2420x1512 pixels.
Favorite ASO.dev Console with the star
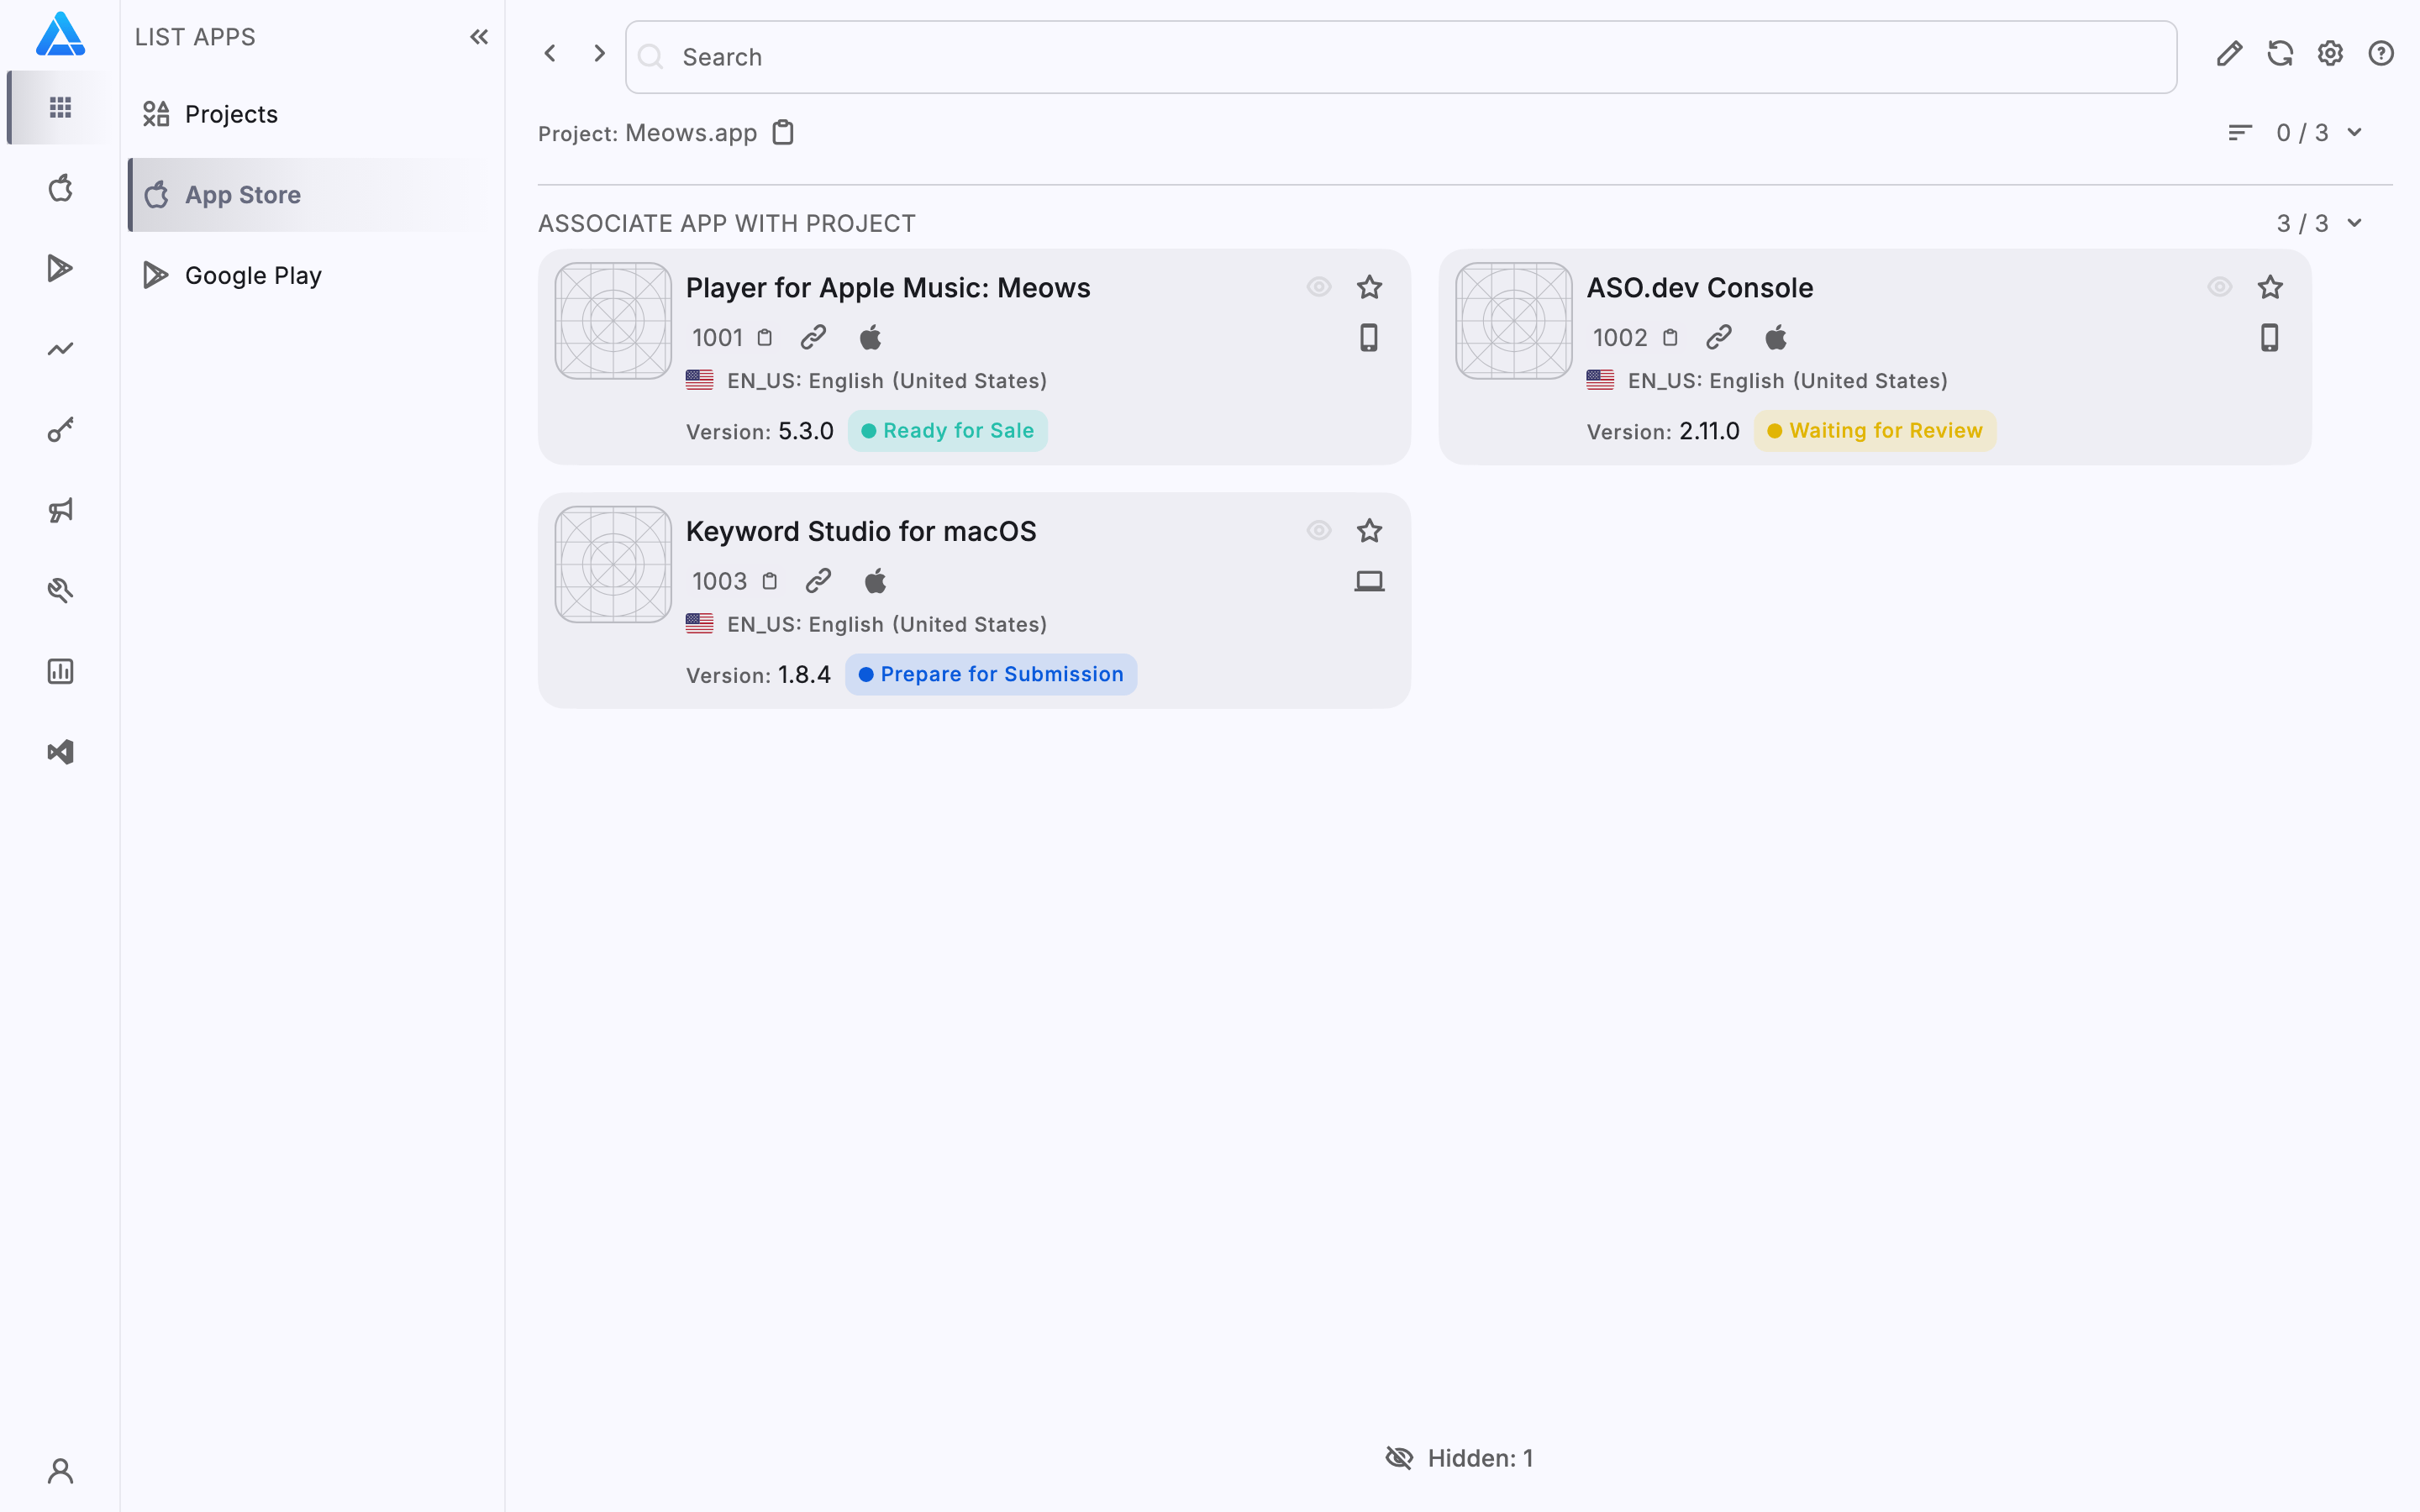(x=2270, y=287)
